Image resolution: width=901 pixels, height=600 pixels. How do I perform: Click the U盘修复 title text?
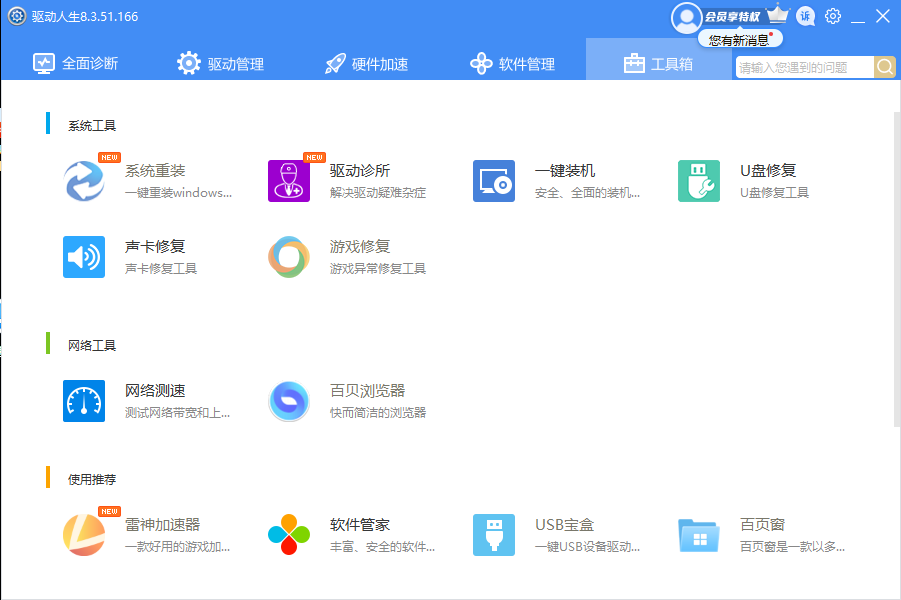tap(768, 171)
